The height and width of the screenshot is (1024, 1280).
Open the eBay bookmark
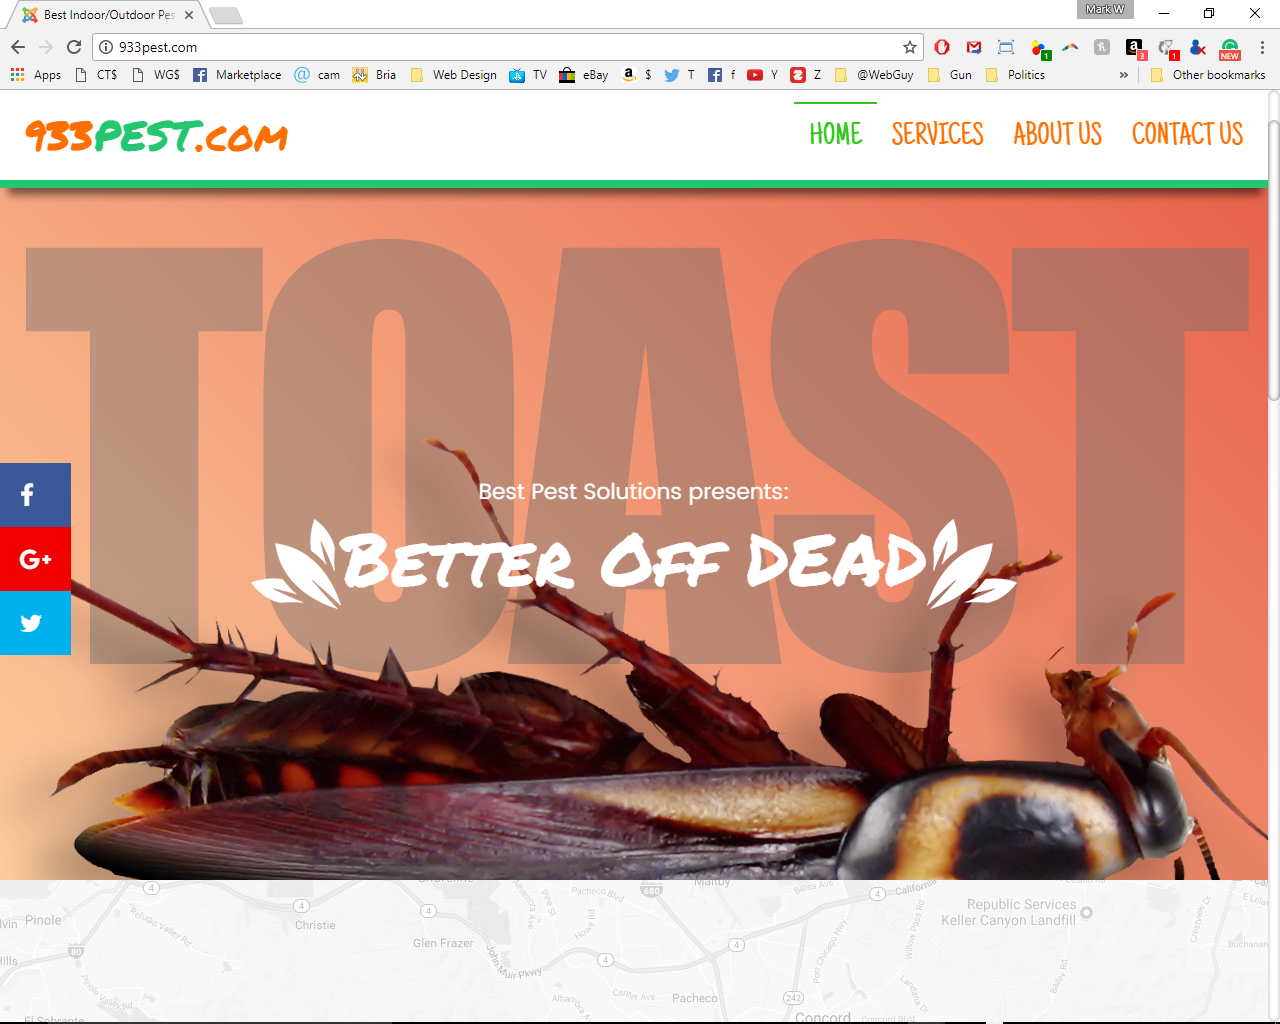click(584, 75)
